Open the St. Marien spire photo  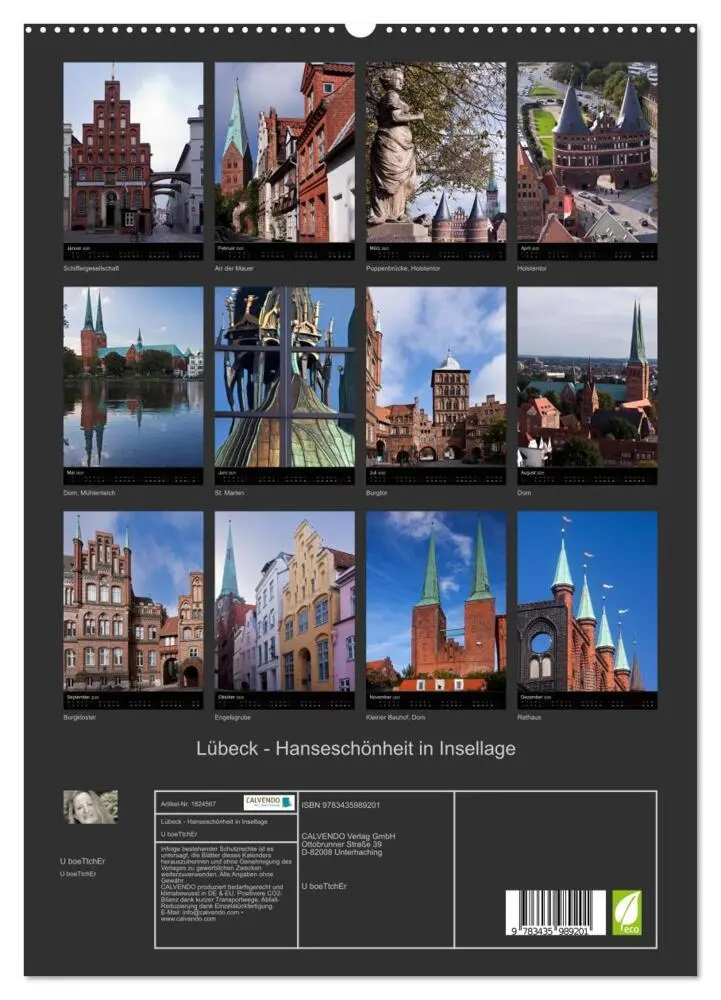click(284, 377)
